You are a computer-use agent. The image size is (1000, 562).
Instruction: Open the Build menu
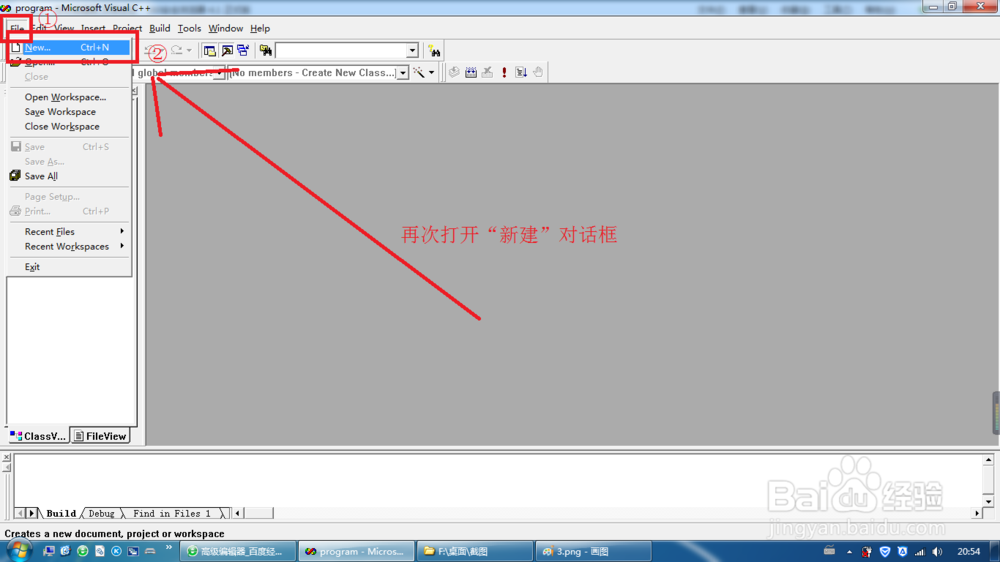(x=159, y=28)
